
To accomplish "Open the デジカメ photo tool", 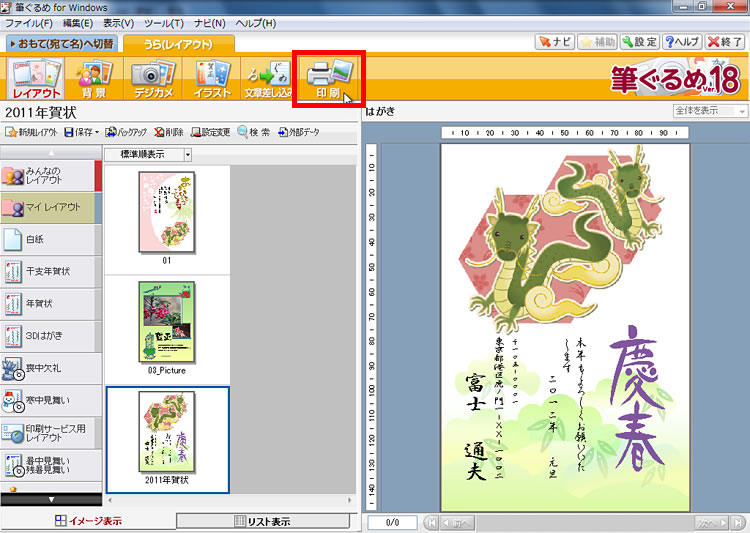I will [153, 78].
